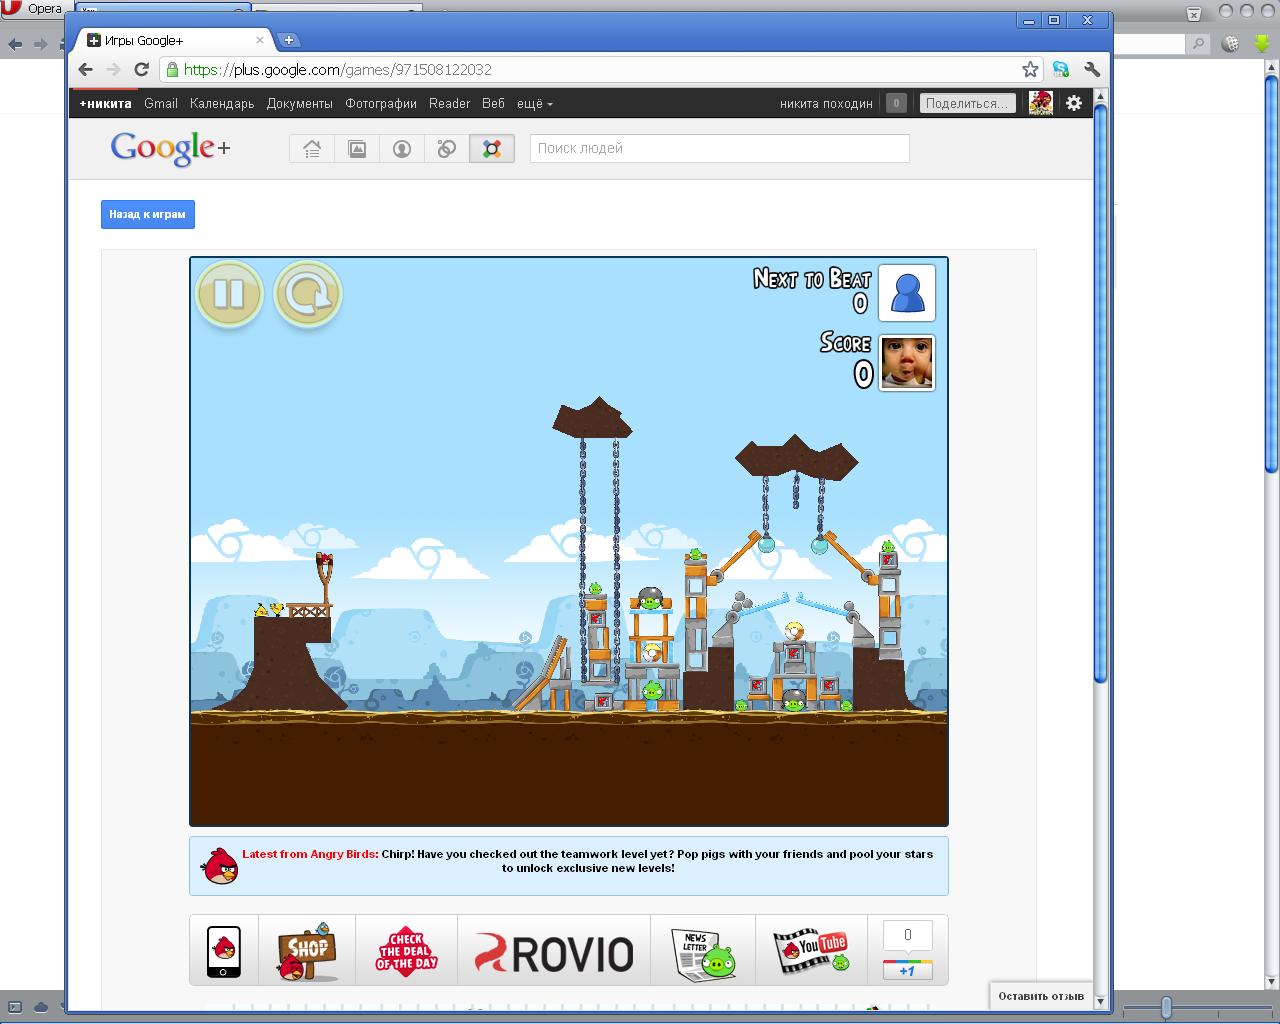This screenshot has height=1024, width=1280.
Task: Focus the Поиск людей search field
Action: click(x=720, y=148)
